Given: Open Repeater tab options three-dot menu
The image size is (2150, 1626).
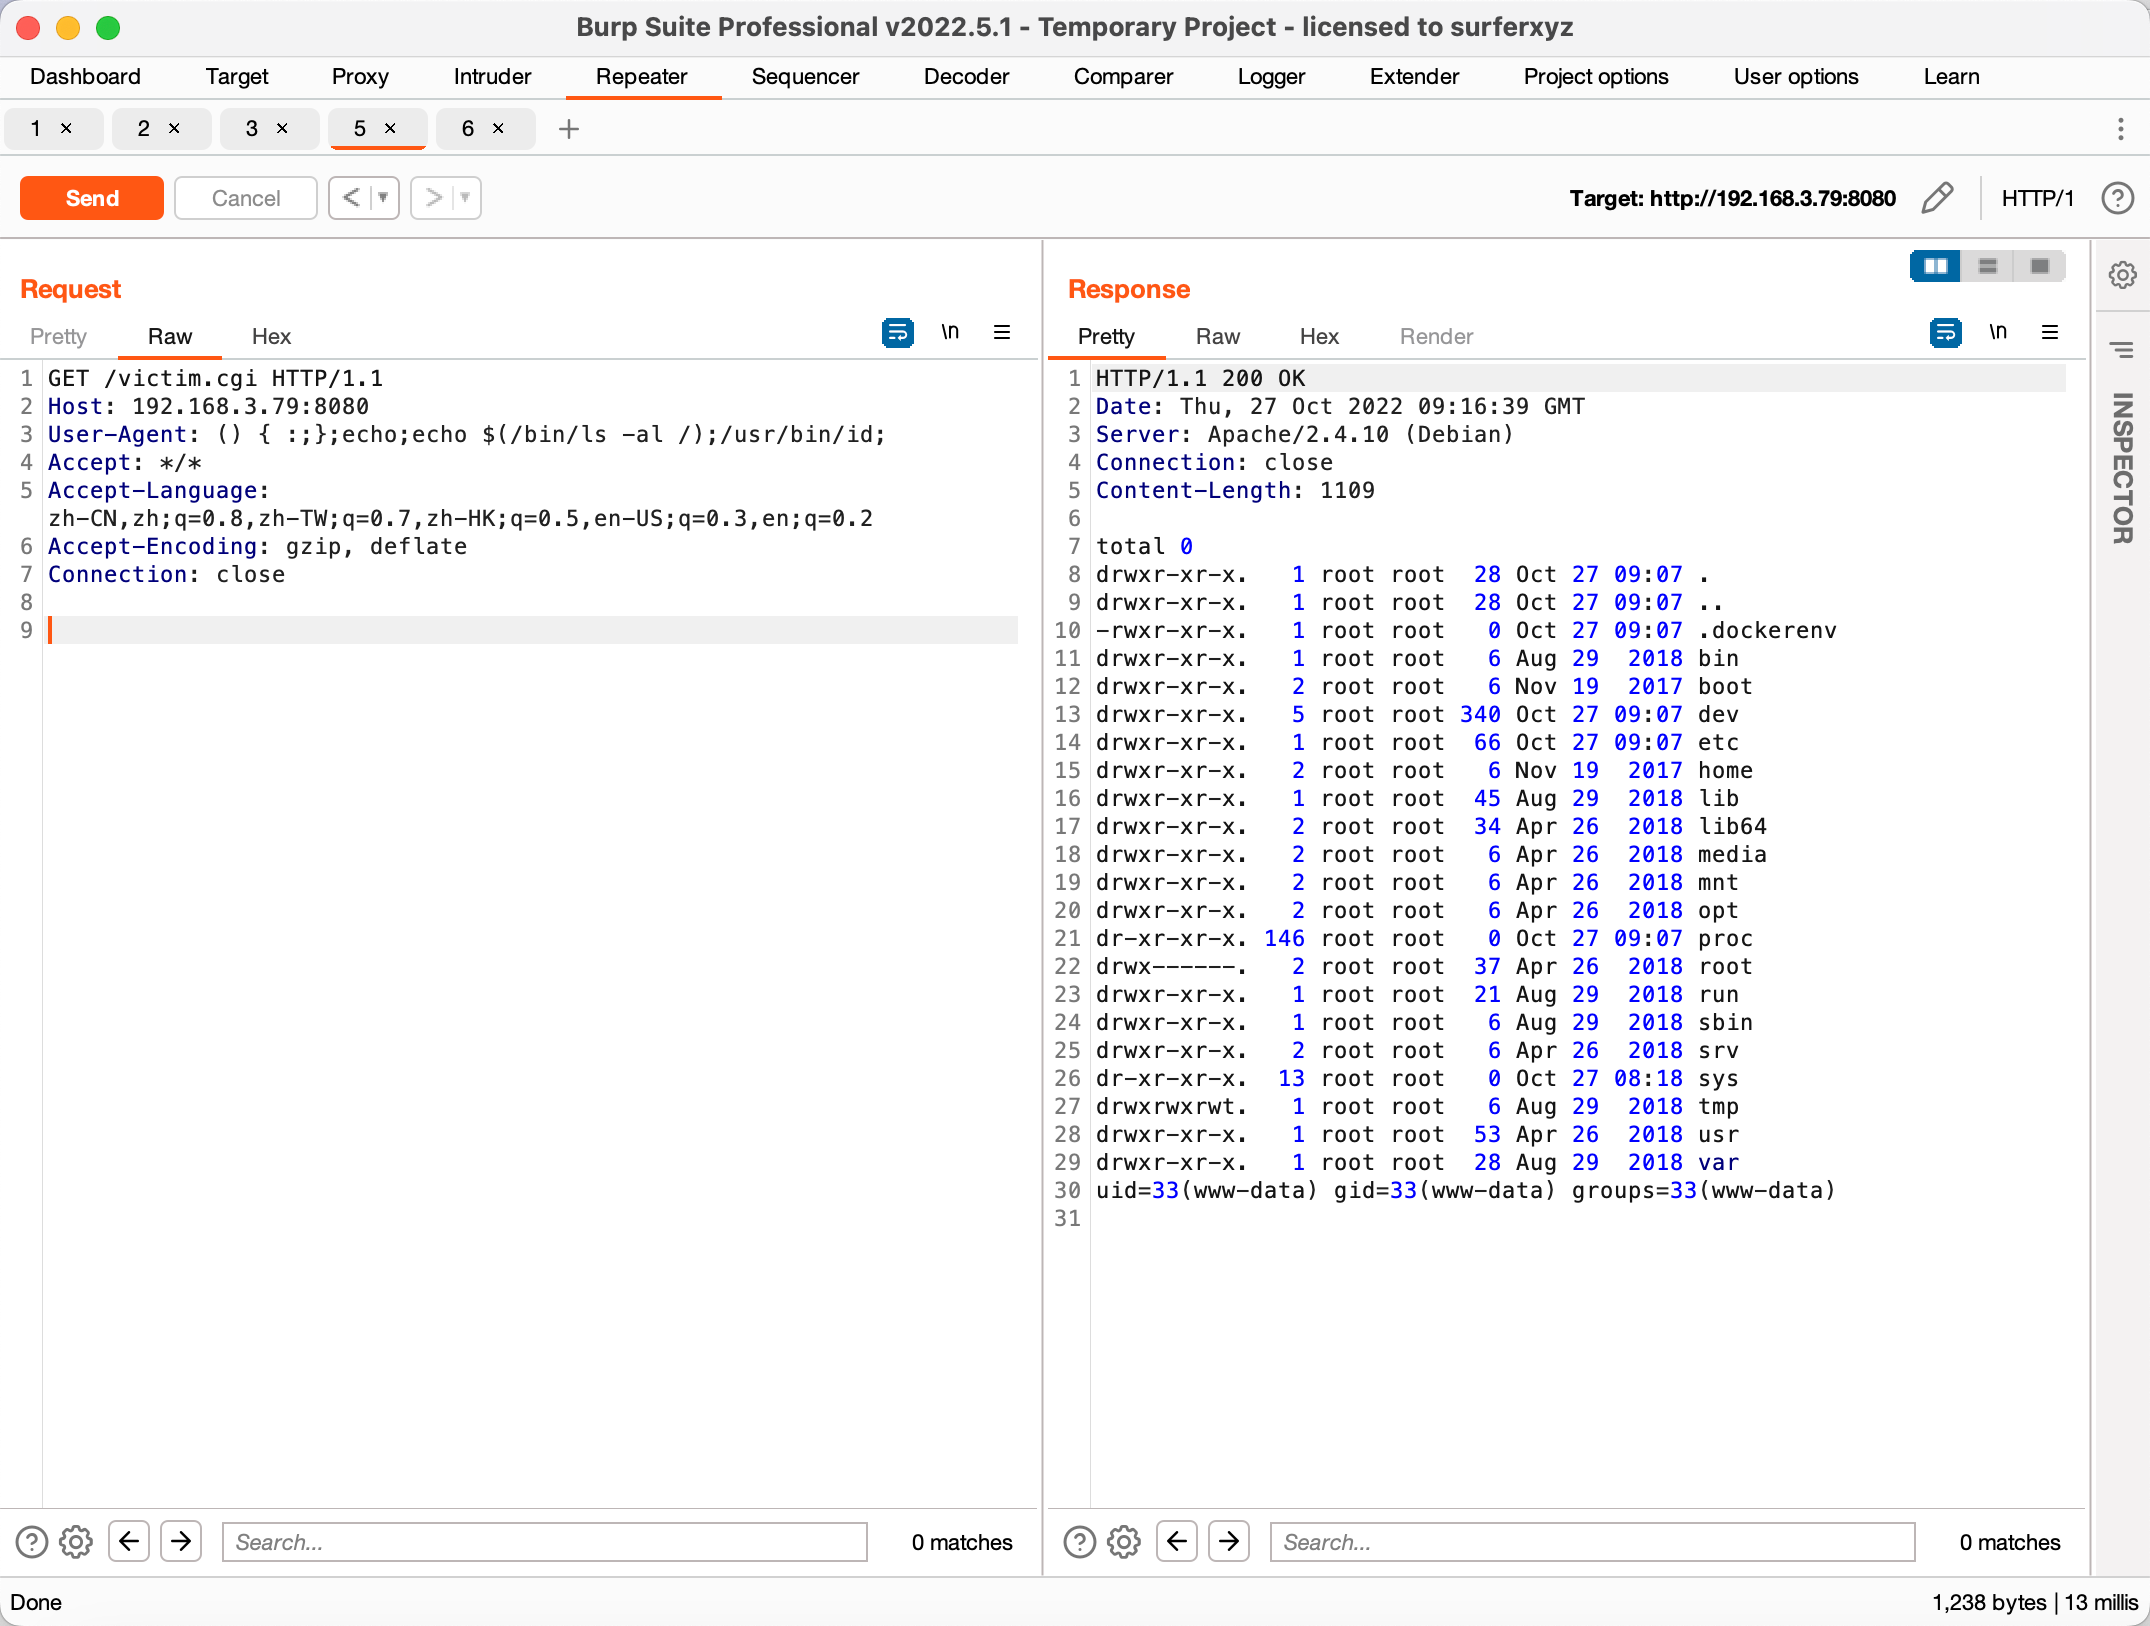Looking at the screenshot, I should pos(2120,129).
